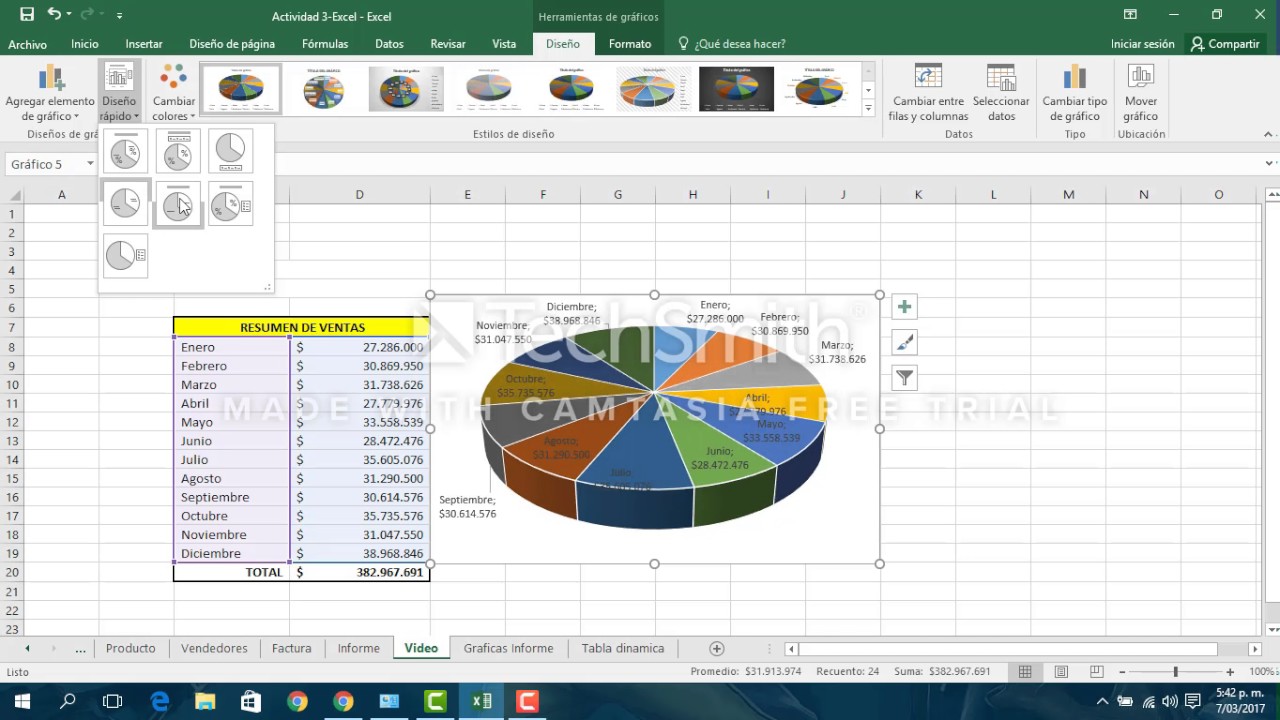Add a new sheet with plus button
The height and width of the screenshot is (720, 1280).
pyautogui.click(x=716, y=649)
